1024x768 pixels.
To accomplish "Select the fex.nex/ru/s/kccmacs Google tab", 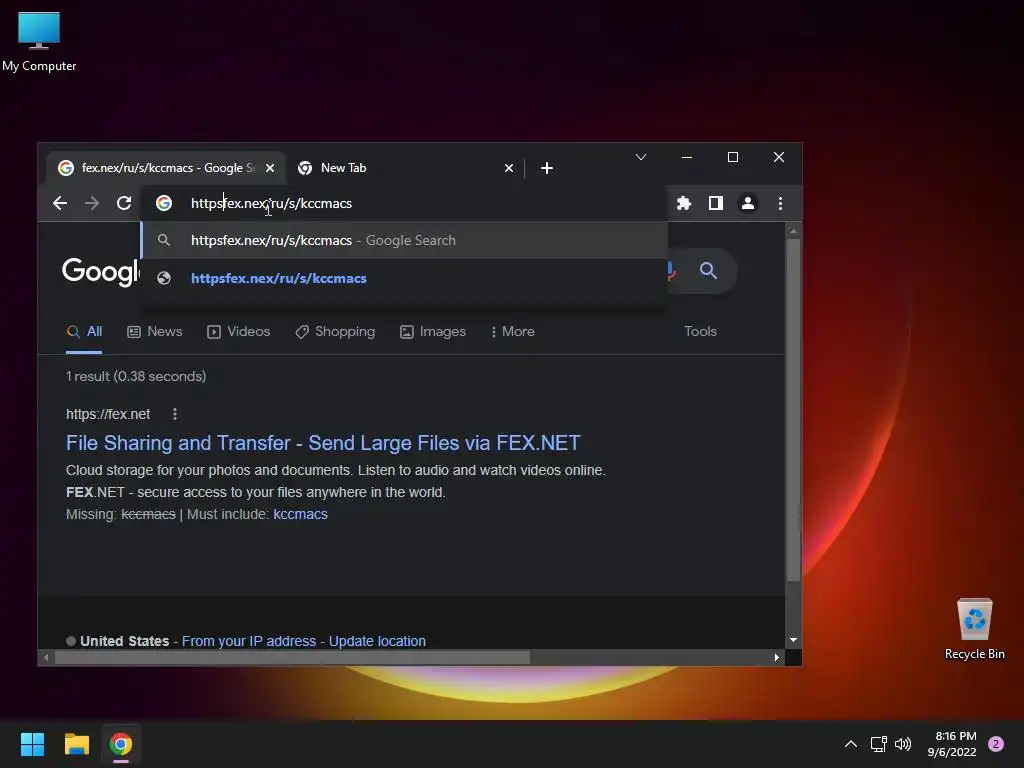I will click(x=167, y=168).
